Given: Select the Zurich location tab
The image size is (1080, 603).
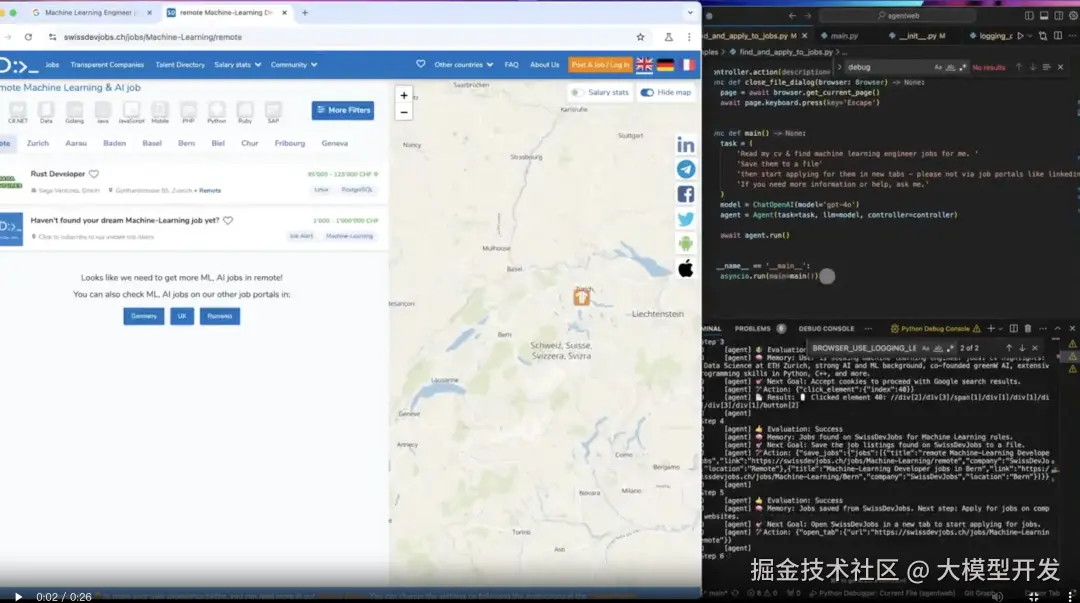Looking at the screenshot, I should (x=38, y=143).
